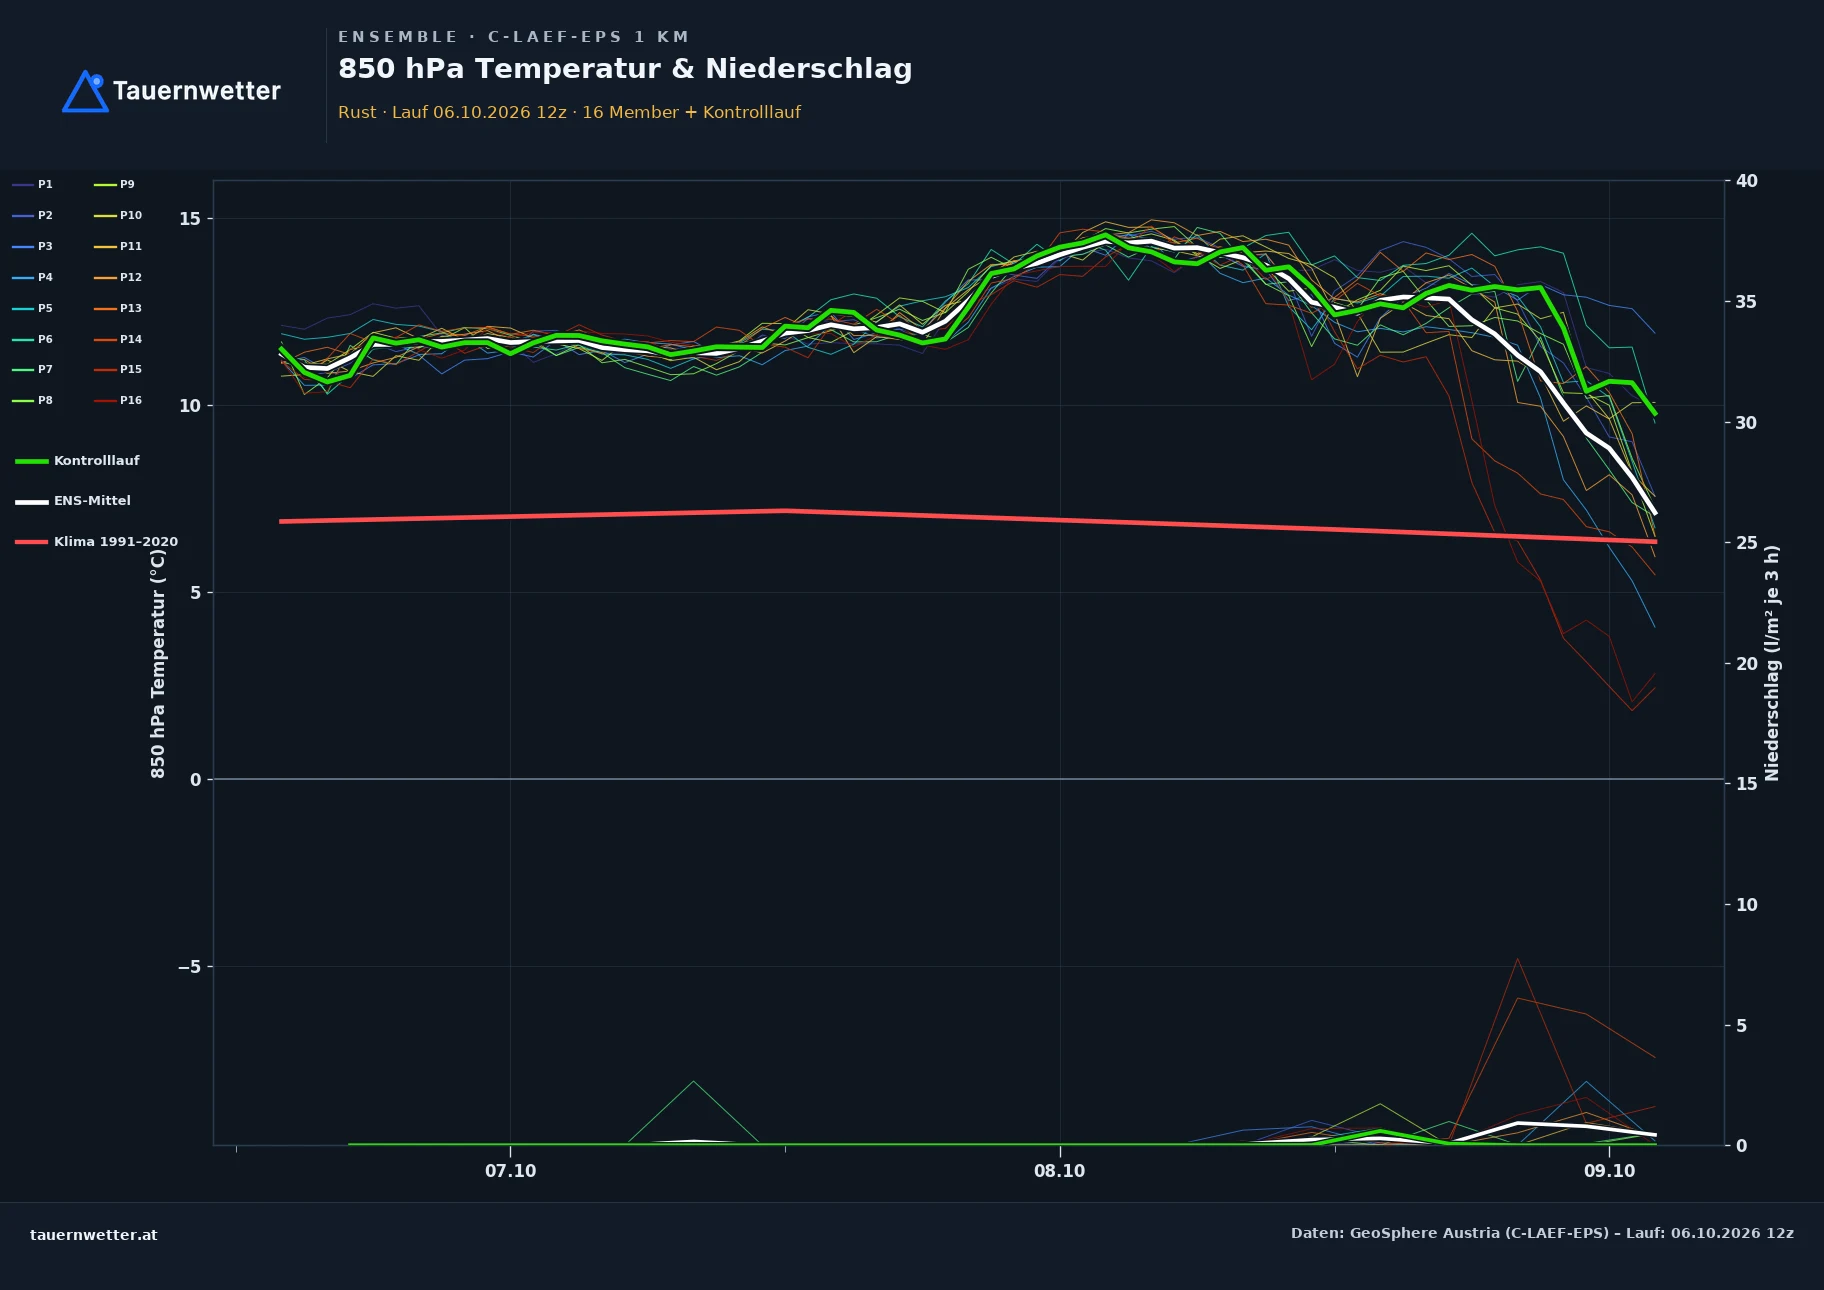Click the ENS-Mittel legend label
The width and height of the screenshot is (1824, 1290).
coord(92,501)
